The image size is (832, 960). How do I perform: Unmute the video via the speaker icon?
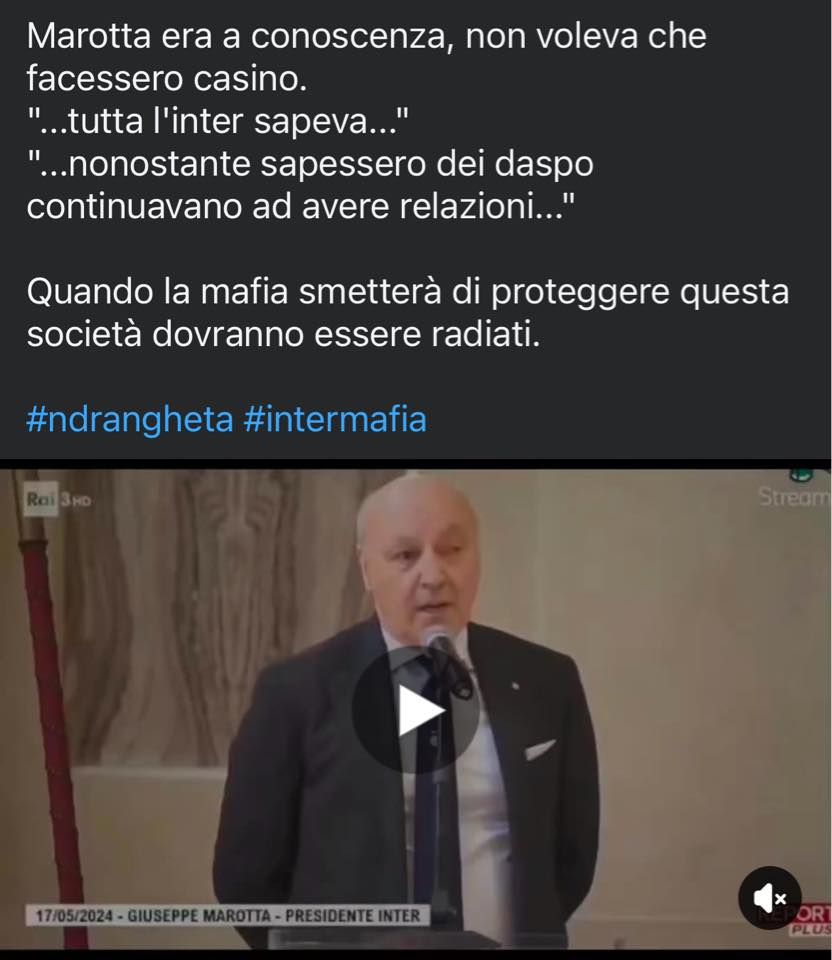coord(770,898)
